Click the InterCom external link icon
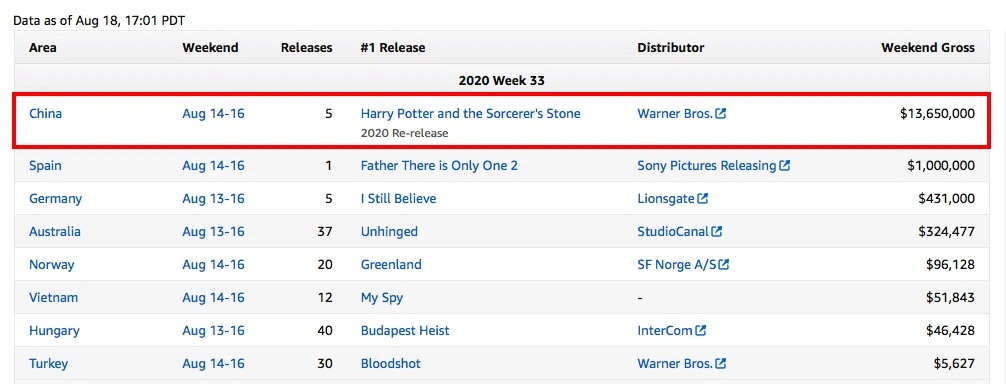 click(x=701, y=331)
